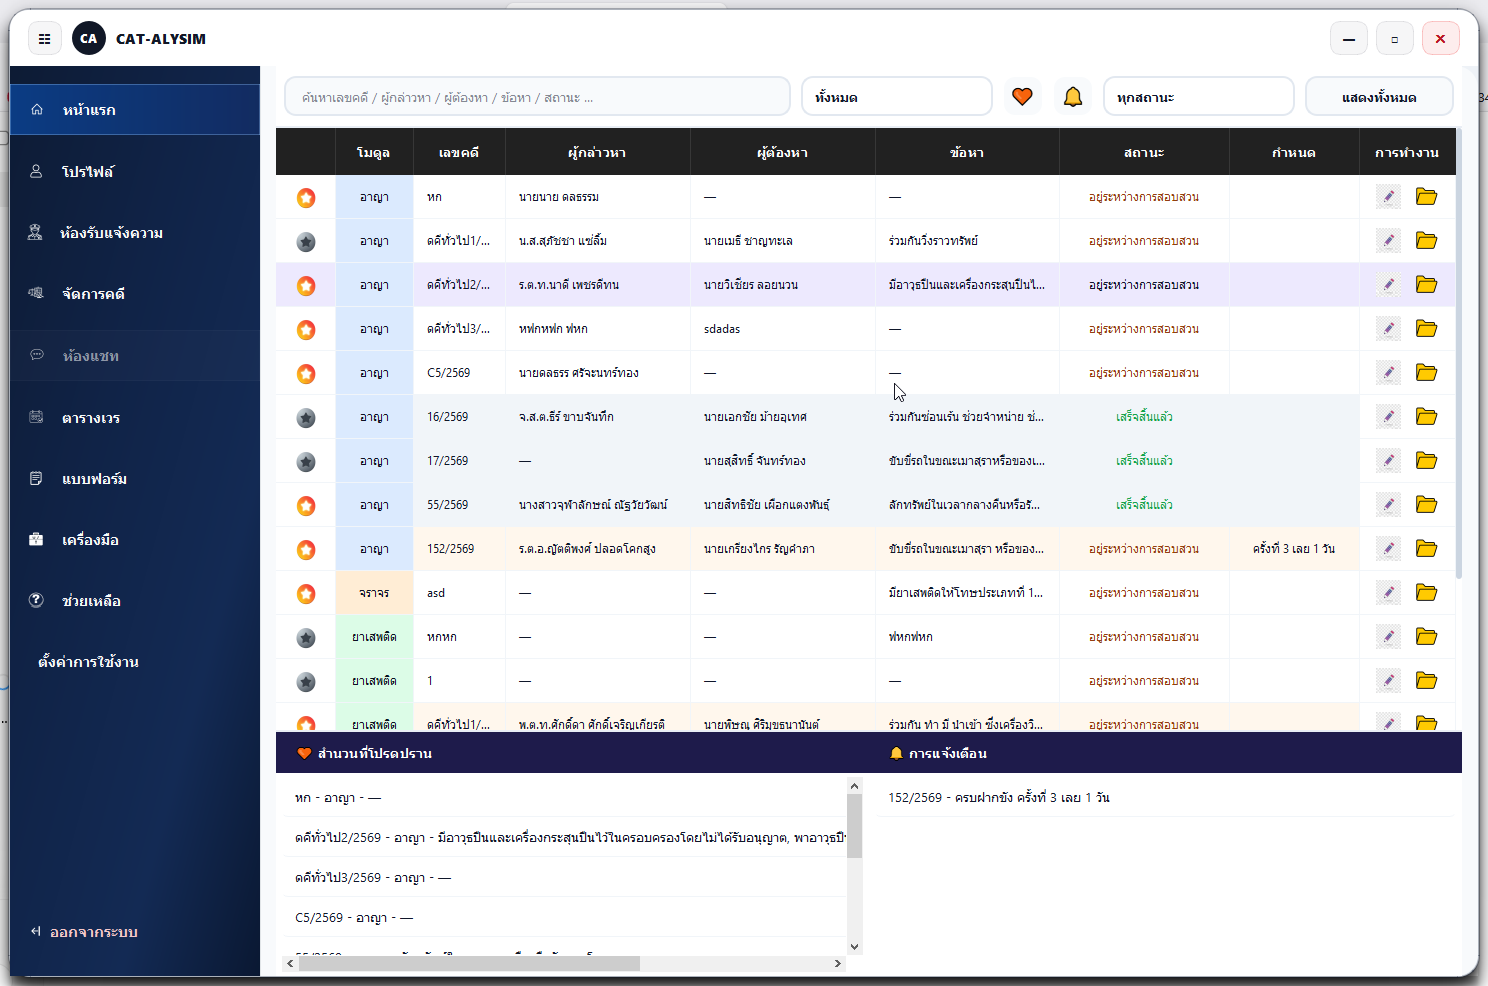
Task: Unstar the favorite on case C5/2569
Action: click(x=306, y=374)
